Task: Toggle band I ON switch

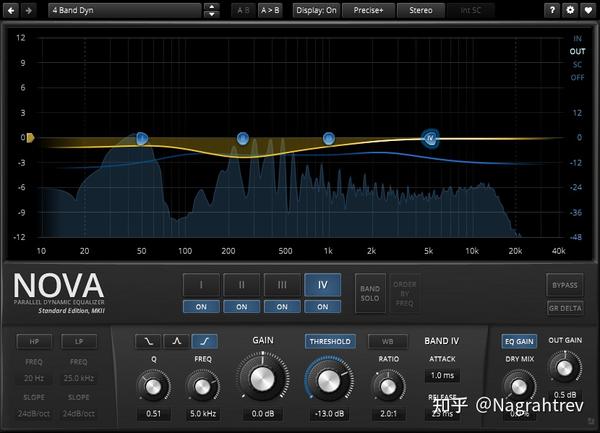Action: pyautogui.click(x=201, y=307)
